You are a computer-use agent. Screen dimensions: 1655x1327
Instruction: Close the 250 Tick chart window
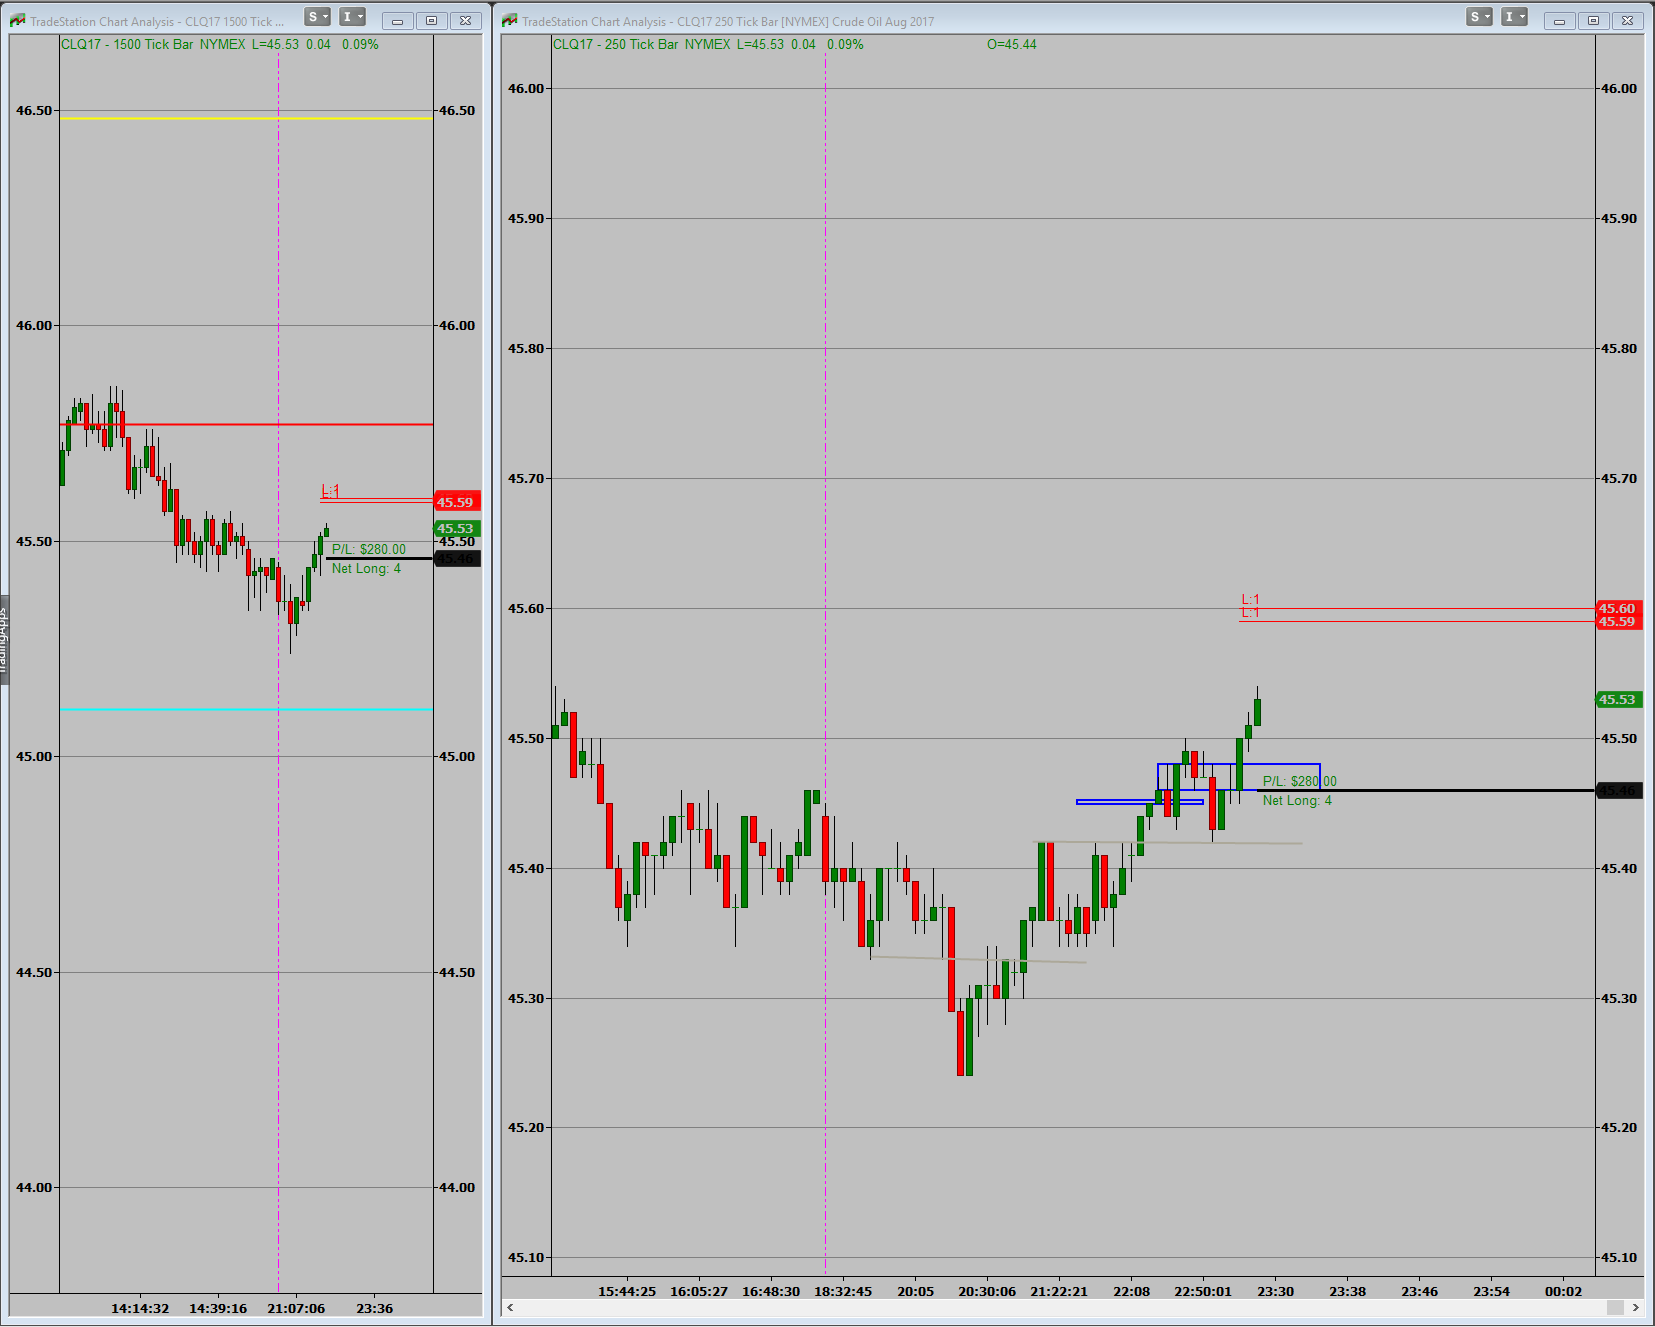coord(1628,21)
